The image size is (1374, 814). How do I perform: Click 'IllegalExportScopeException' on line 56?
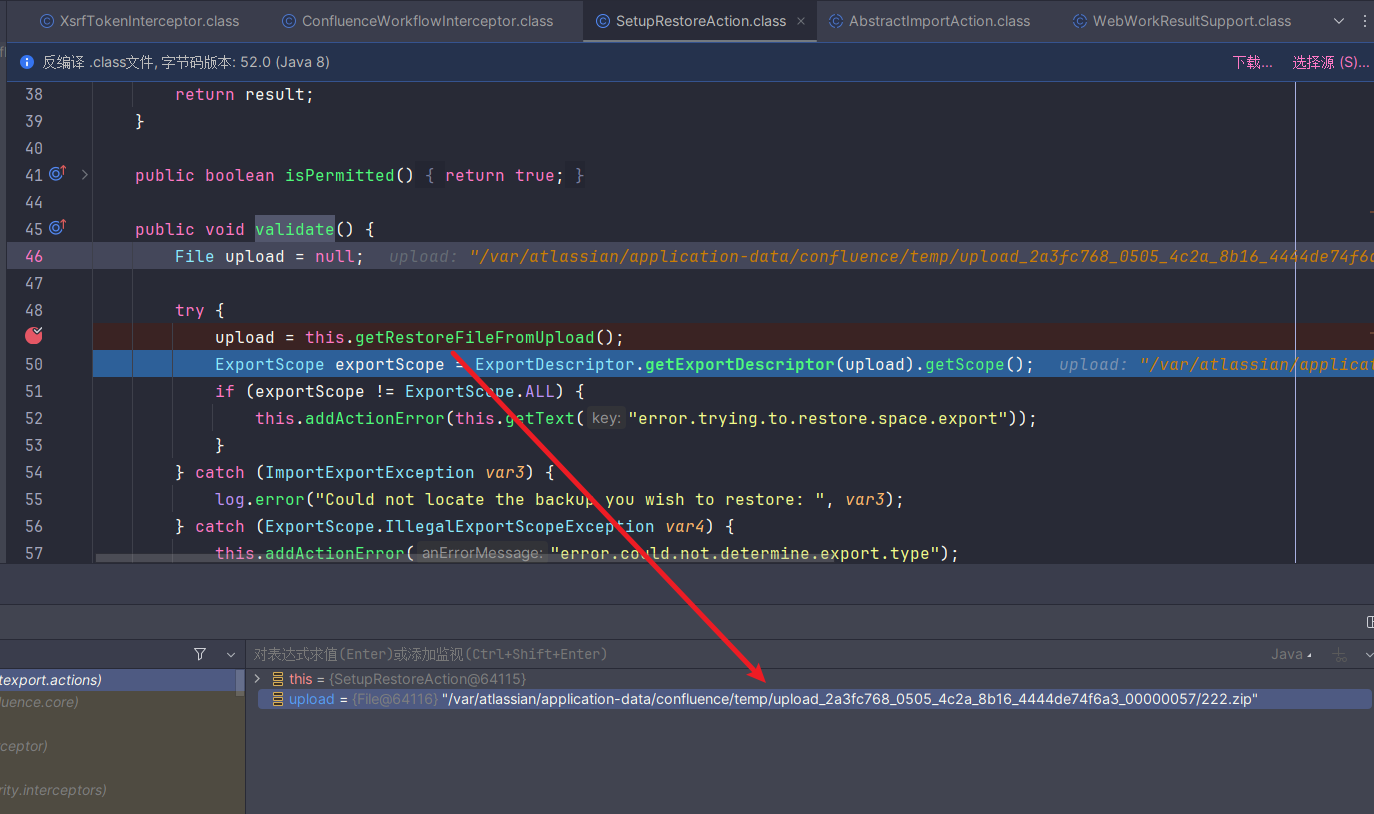point(520,526)
